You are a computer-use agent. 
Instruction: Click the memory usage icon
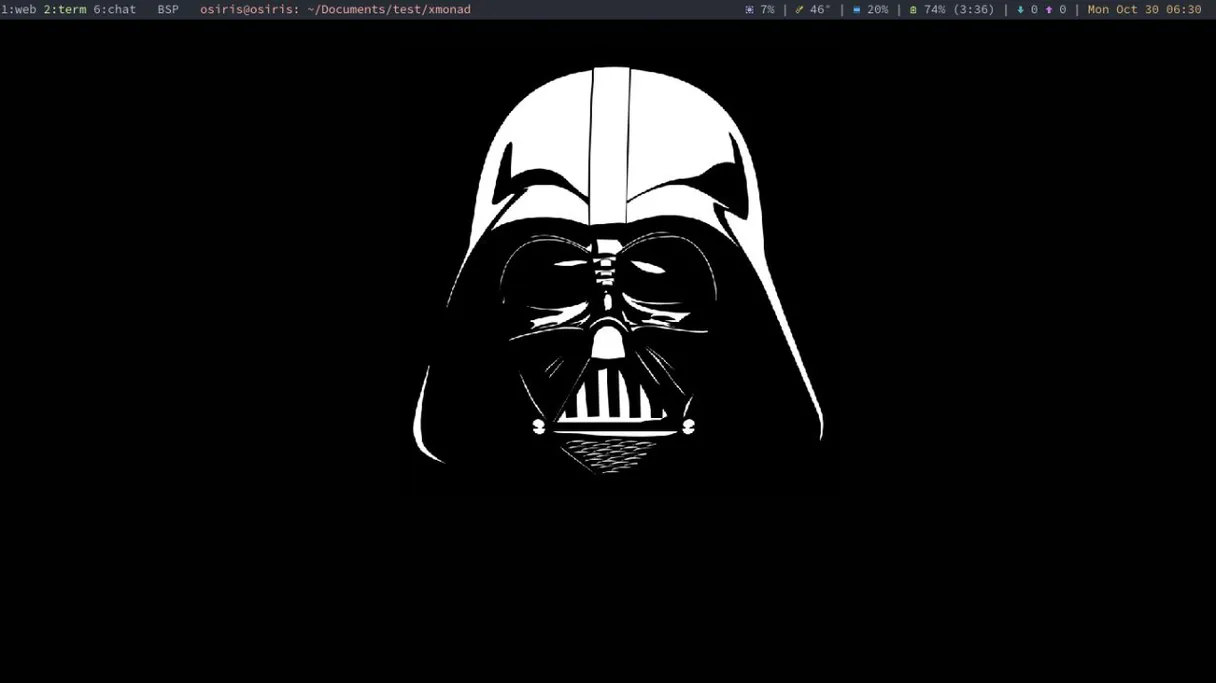click(856, 10)
